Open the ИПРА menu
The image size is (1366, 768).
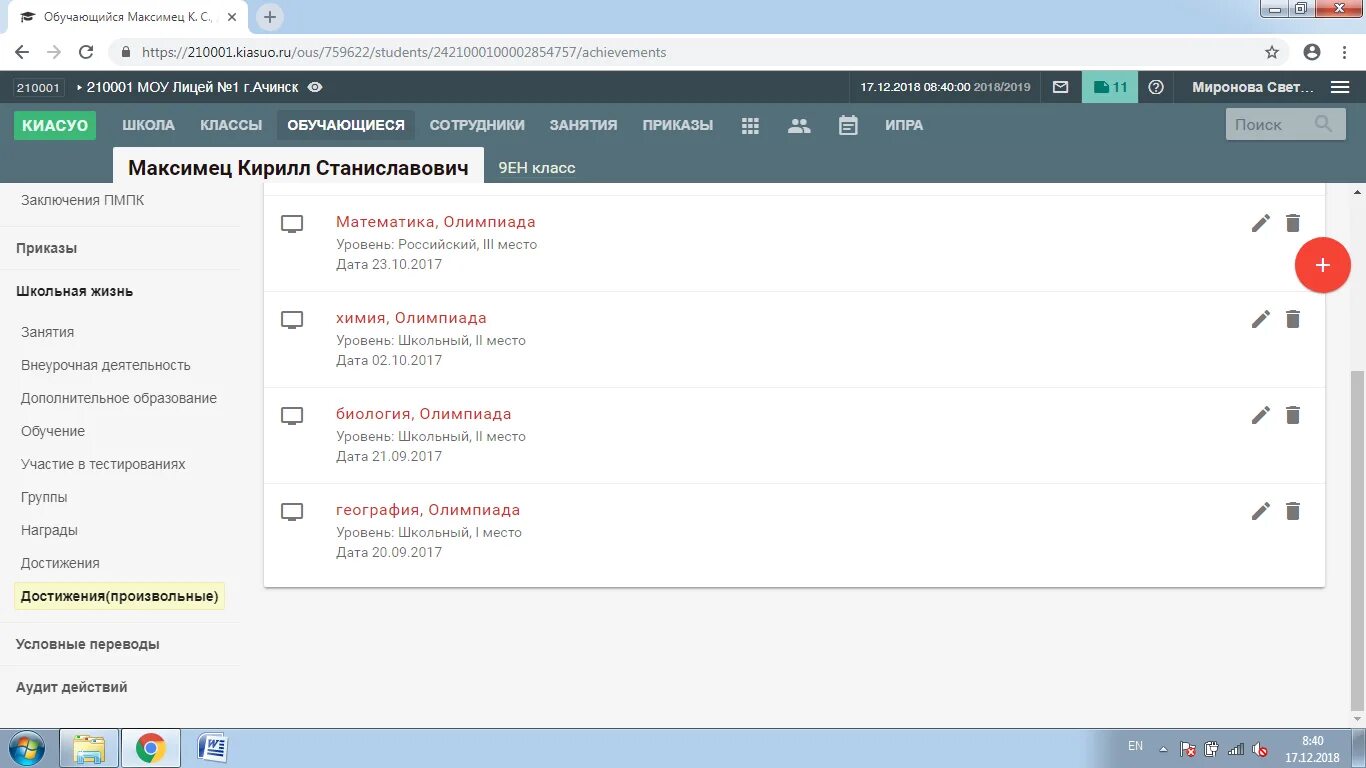(x=904, y=125)
